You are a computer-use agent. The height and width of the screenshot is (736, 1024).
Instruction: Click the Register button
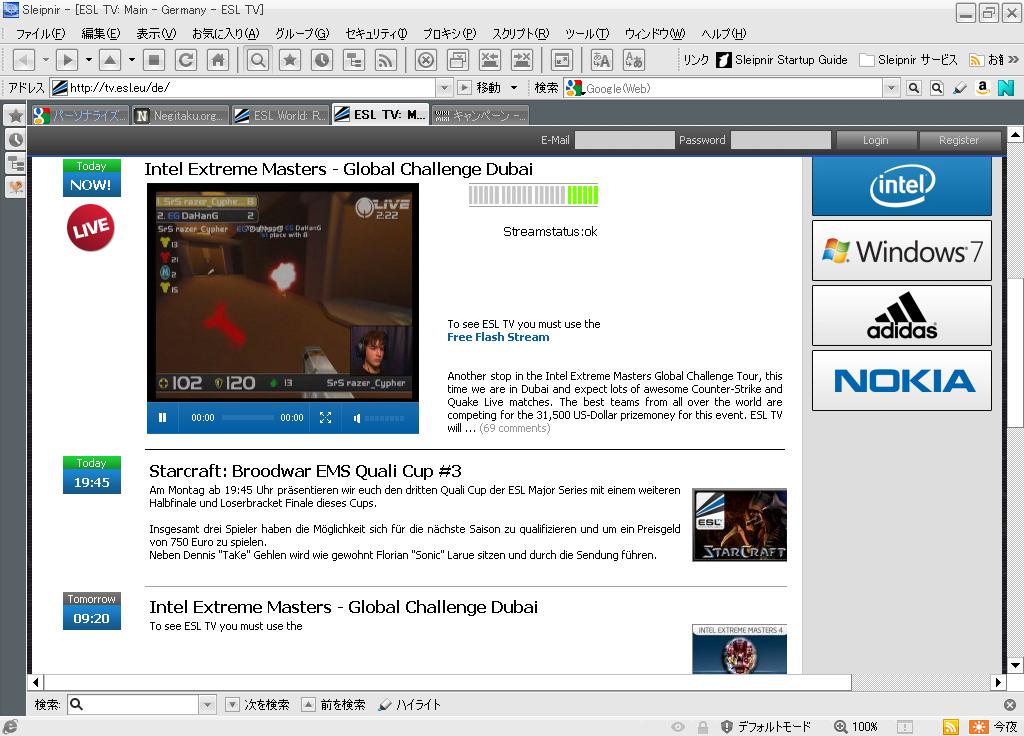pos(959,140)
